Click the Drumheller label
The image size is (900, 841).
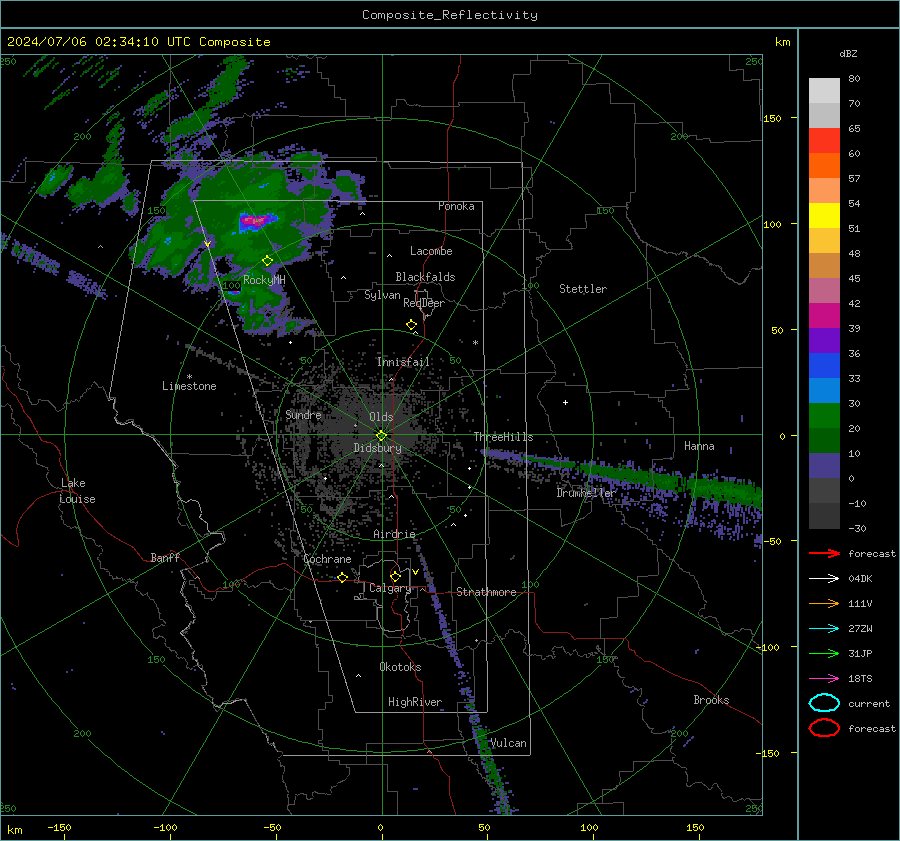click(x=585, y=493)
